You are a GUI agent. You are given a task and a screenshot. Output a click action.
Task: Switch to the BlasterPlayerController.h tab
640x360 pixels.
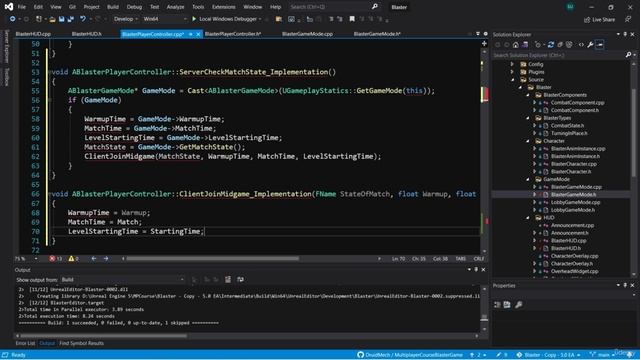233,34
